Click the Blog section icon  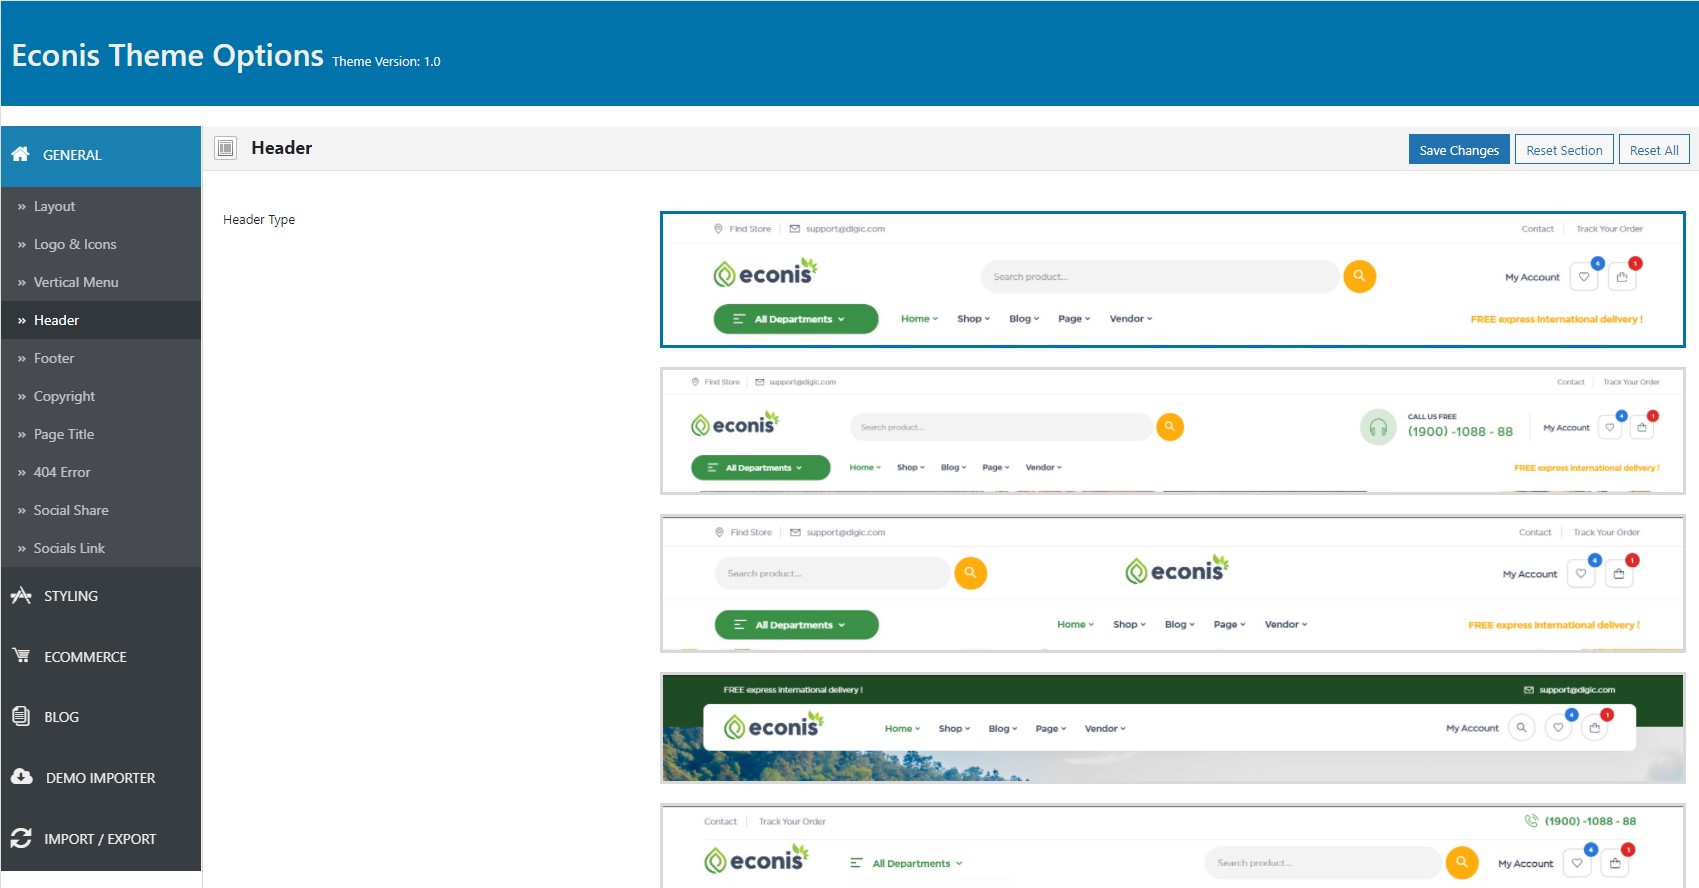tap(21, 716)
